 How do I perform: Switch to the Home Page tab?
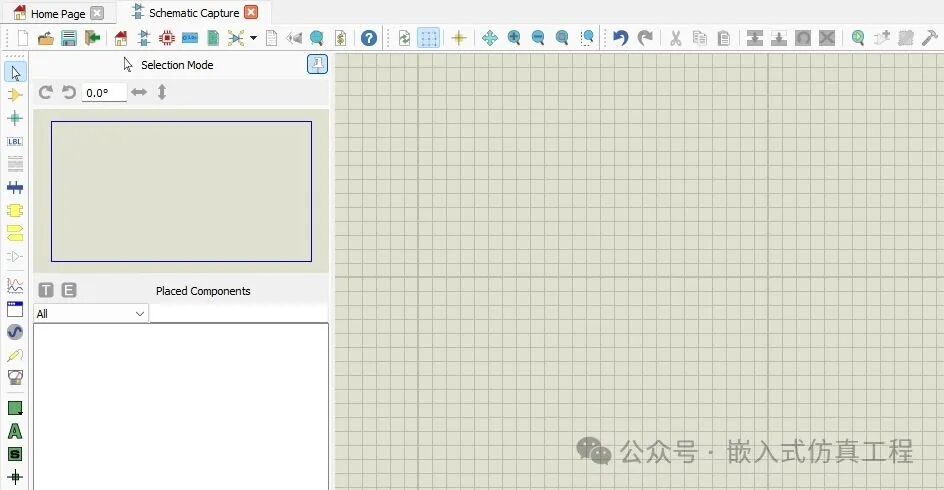click(58, 13)
